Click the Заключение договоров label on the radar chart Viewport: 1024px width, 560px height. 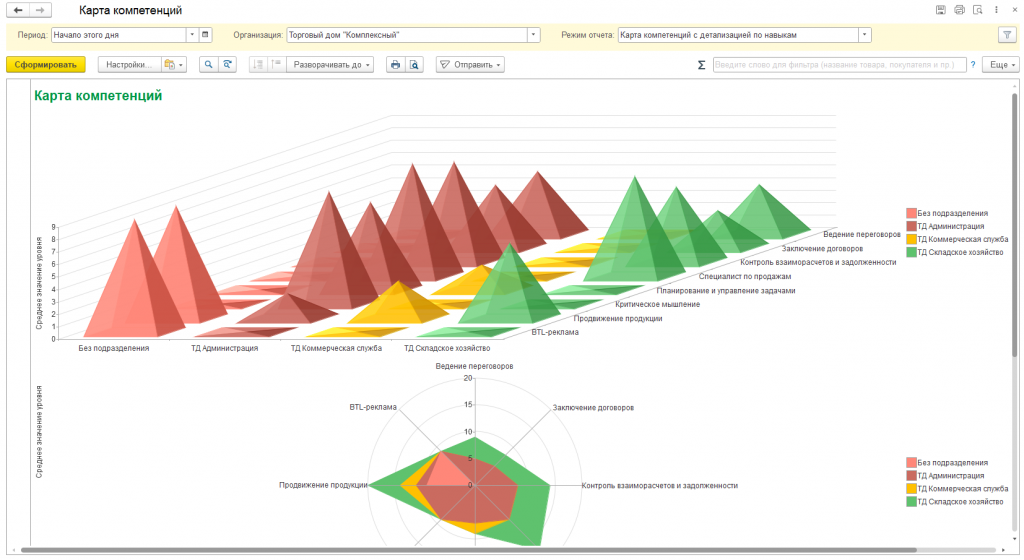tap(593, 407)
